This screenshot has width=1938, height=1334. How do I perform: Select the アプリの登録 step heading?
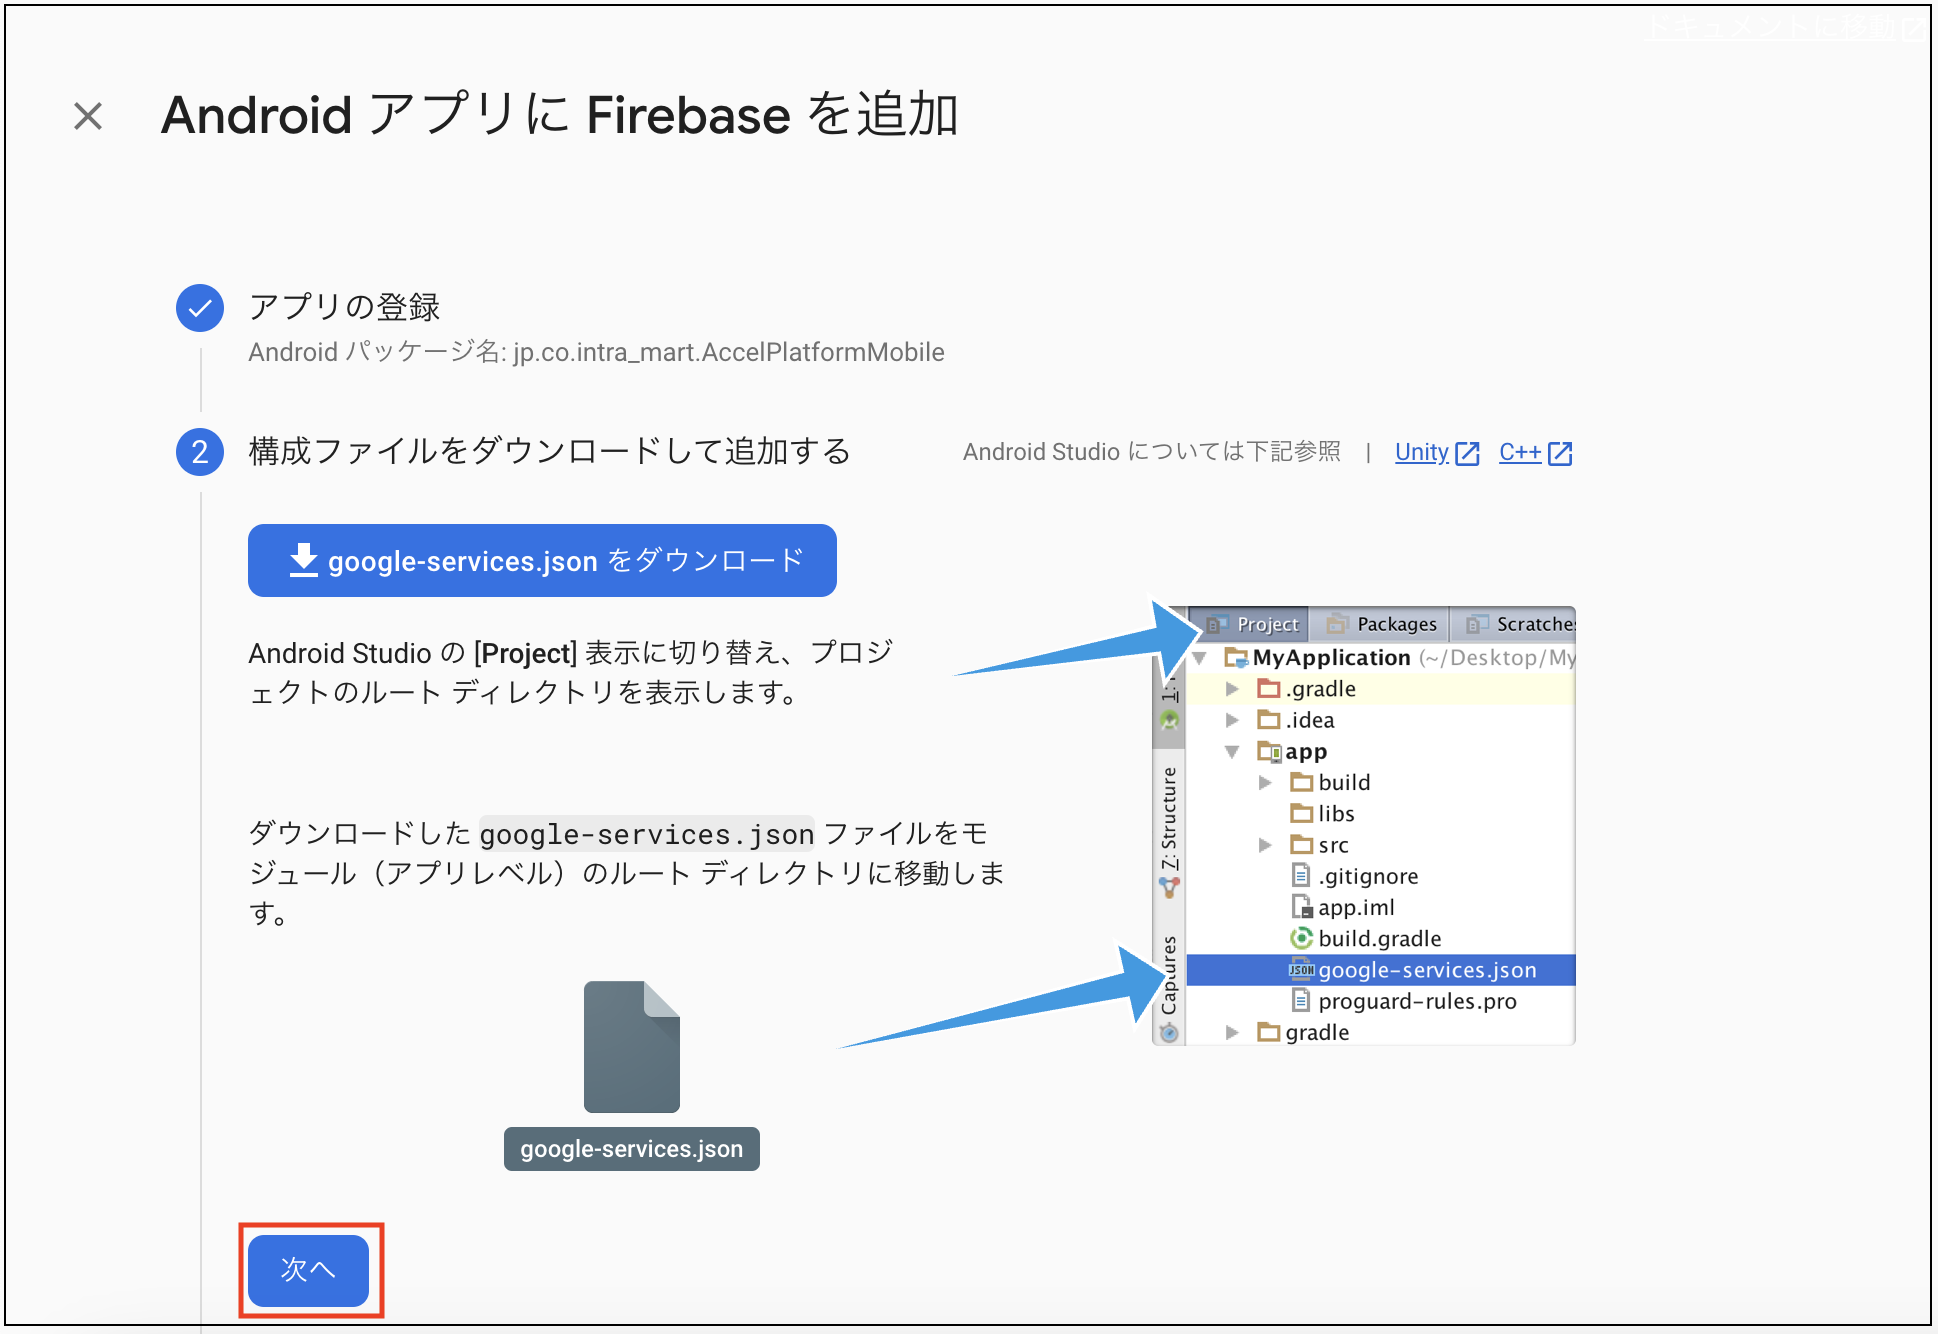(344, 307)
